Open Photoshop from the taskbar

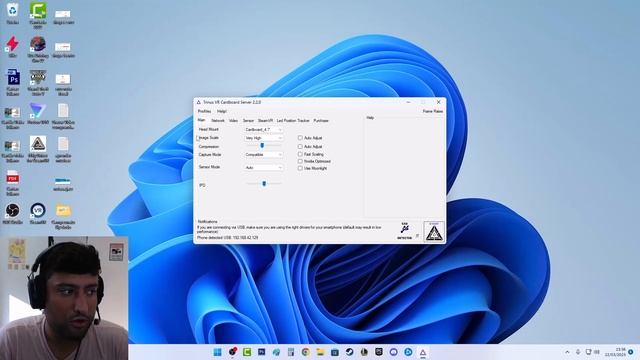(262, 352)
